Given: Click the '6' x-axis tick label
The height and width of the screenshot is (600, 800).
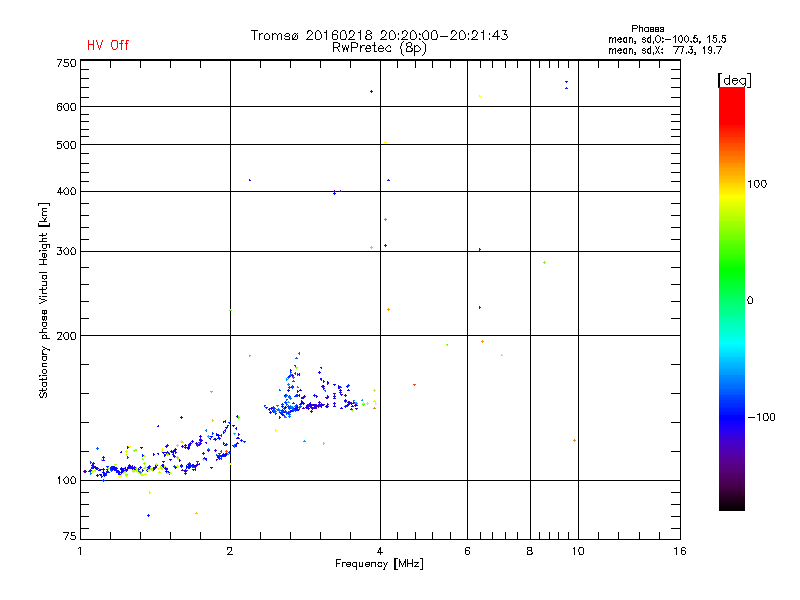Looking at the screenshot, I should click(467, 551).
